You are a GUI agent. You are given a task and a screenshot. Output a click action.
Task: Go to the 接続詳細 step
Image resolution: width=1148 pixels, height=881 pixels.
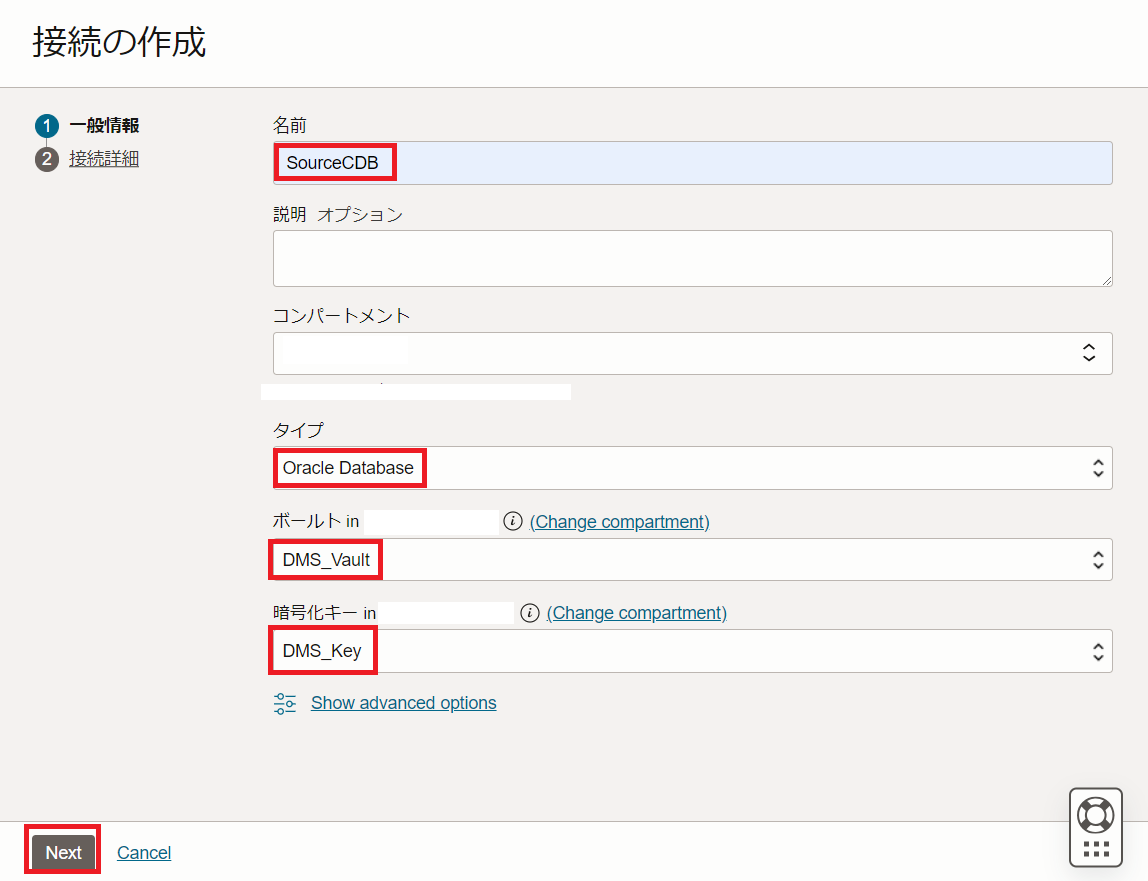click(104, 159)
